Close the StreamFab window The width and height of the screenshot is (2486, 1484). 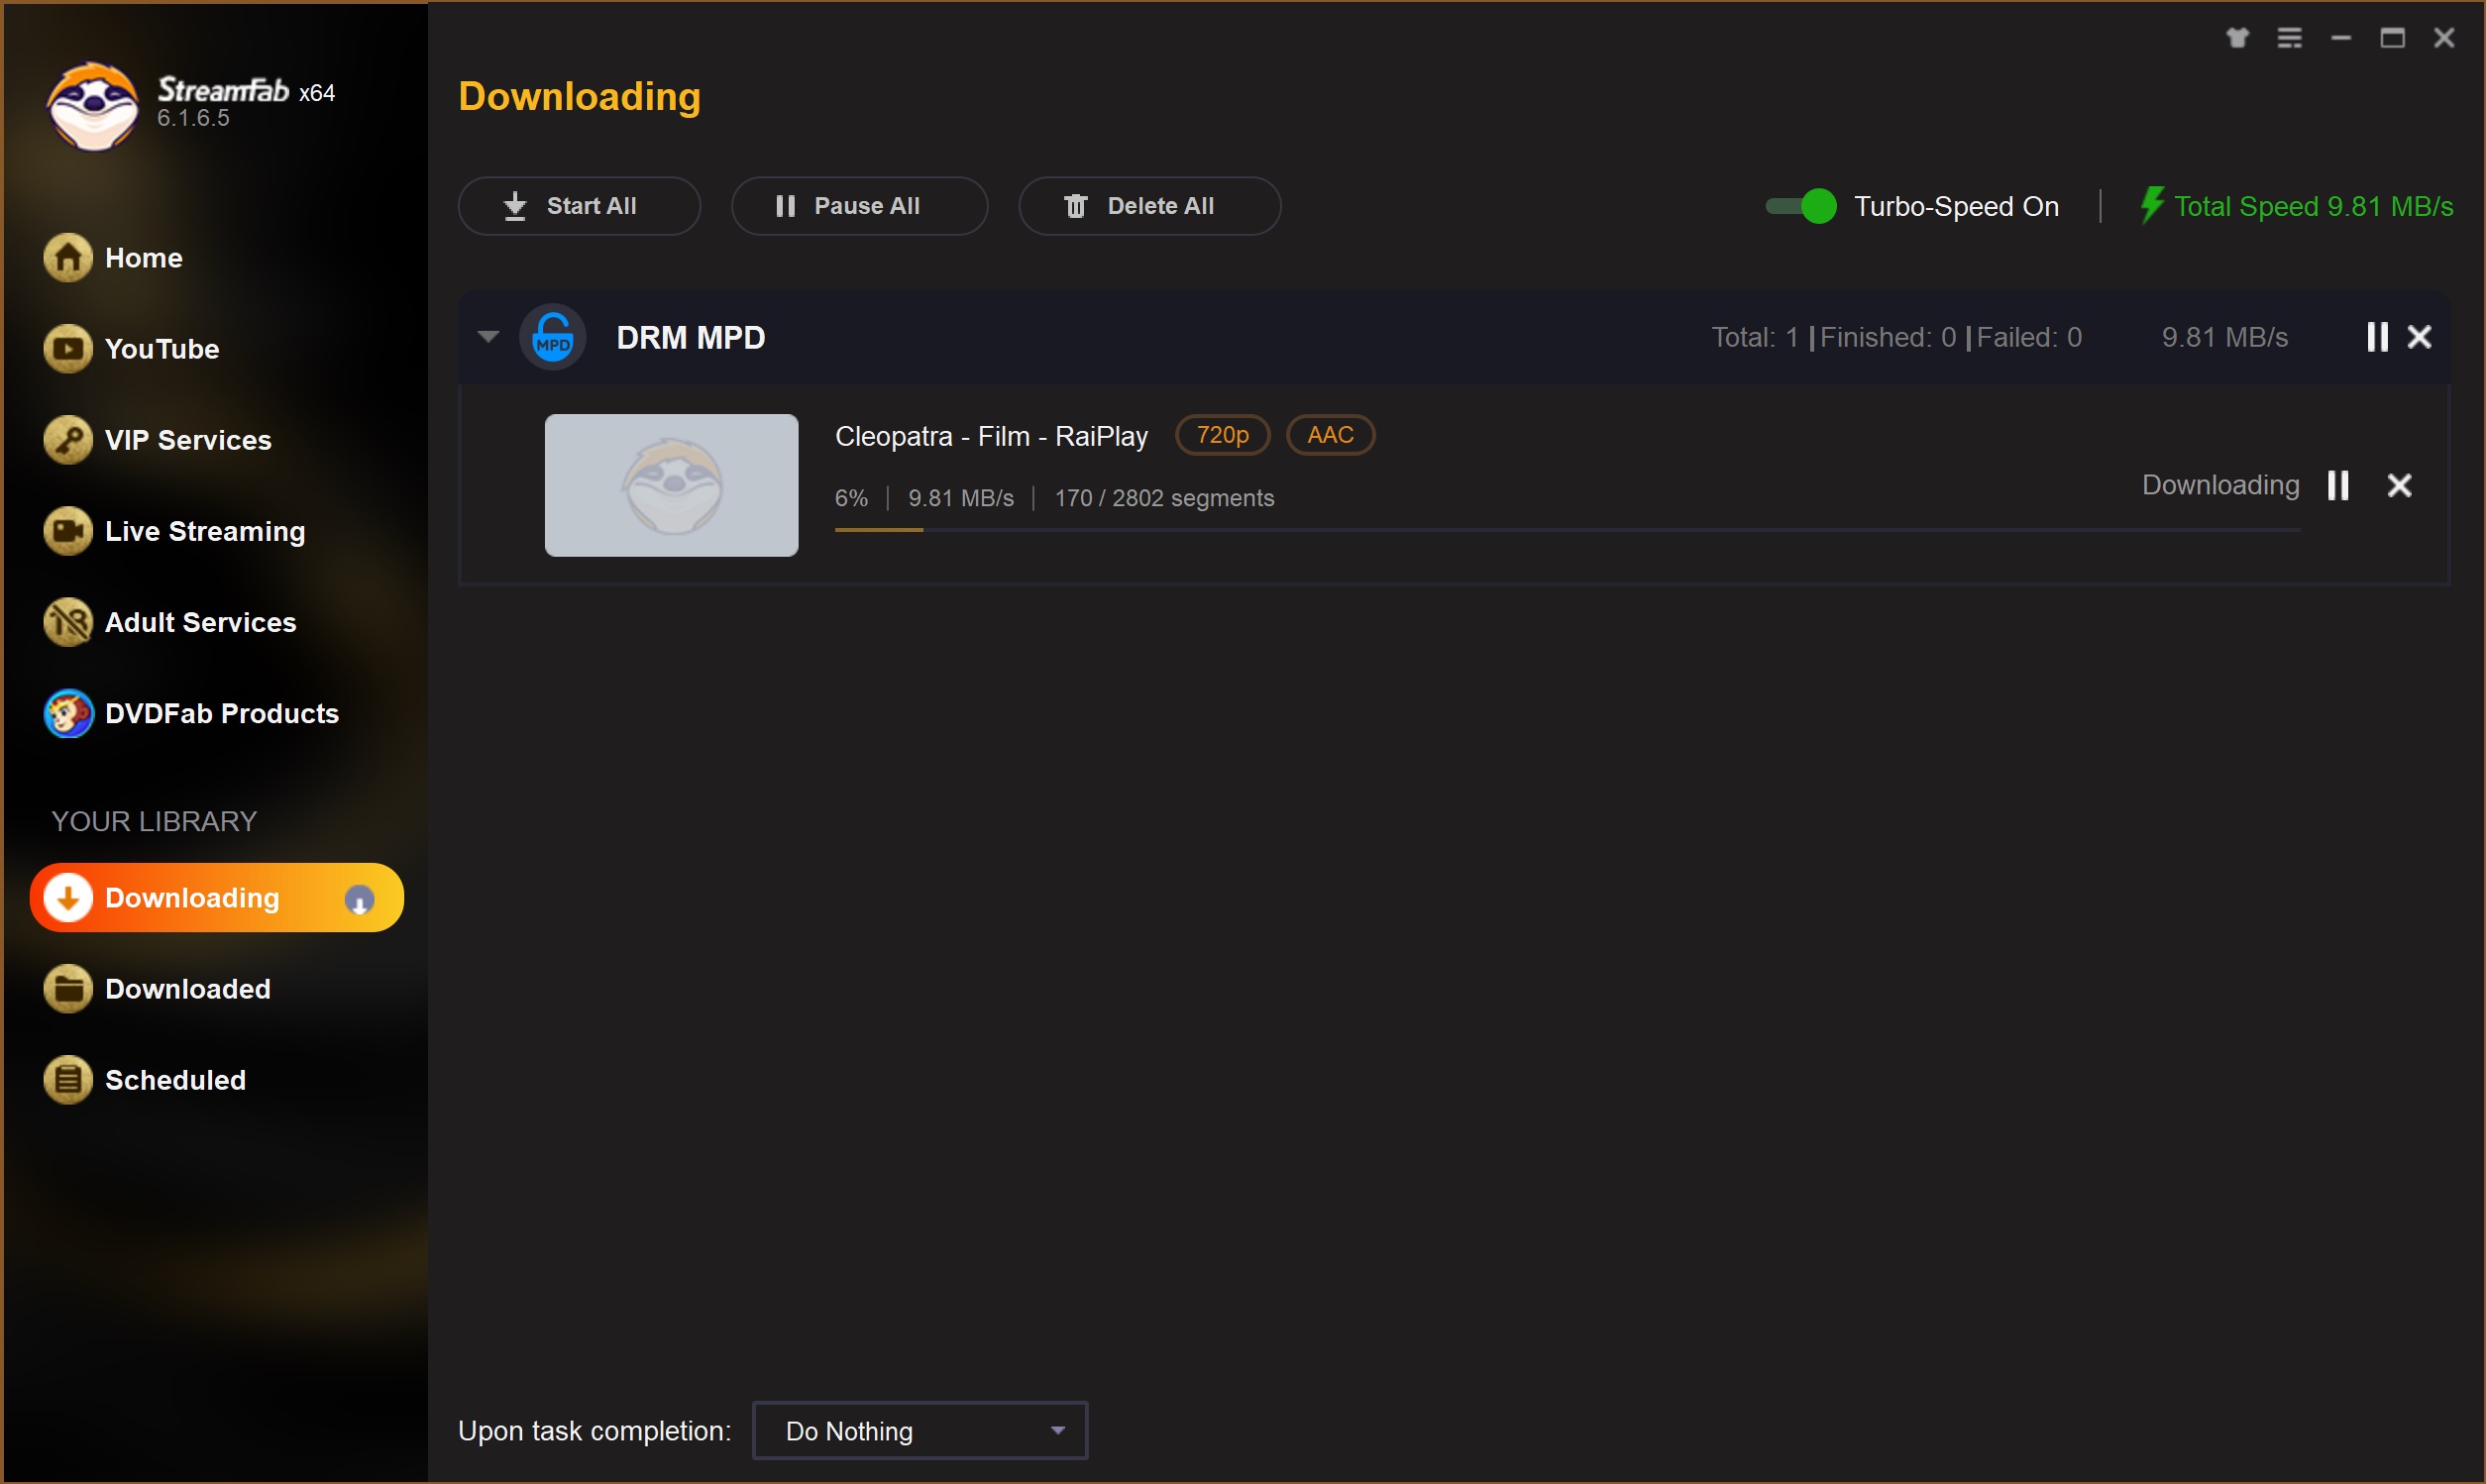tap(2444, 38)
